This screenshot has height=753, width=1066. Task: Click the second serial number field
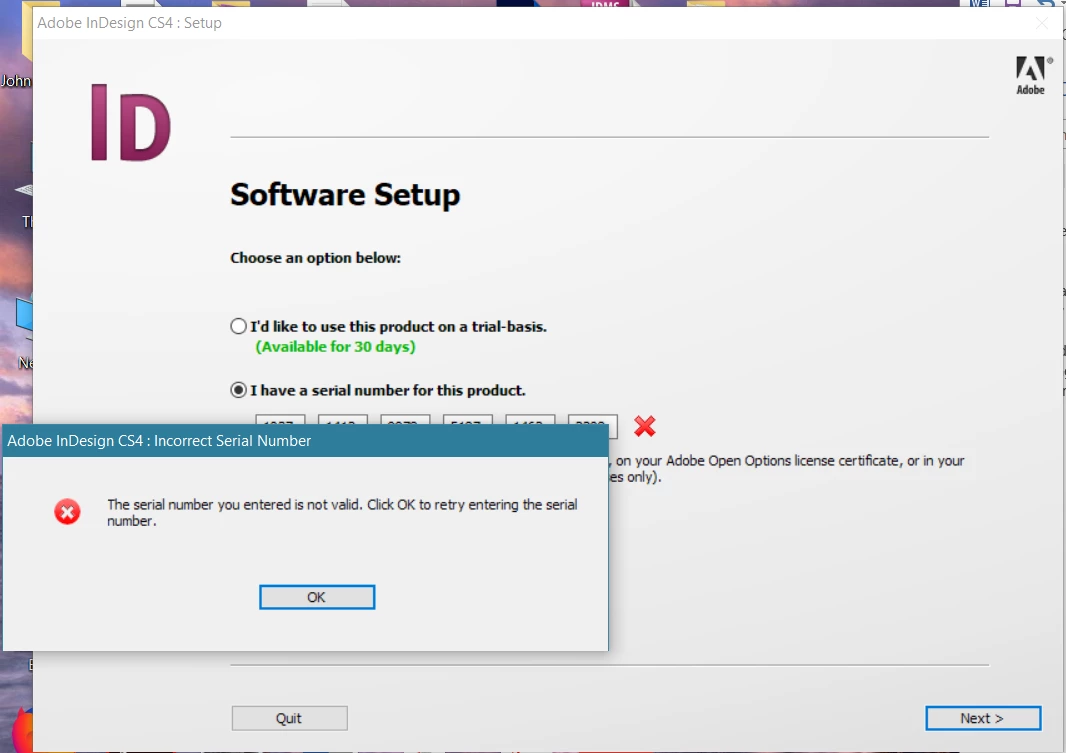343,420
